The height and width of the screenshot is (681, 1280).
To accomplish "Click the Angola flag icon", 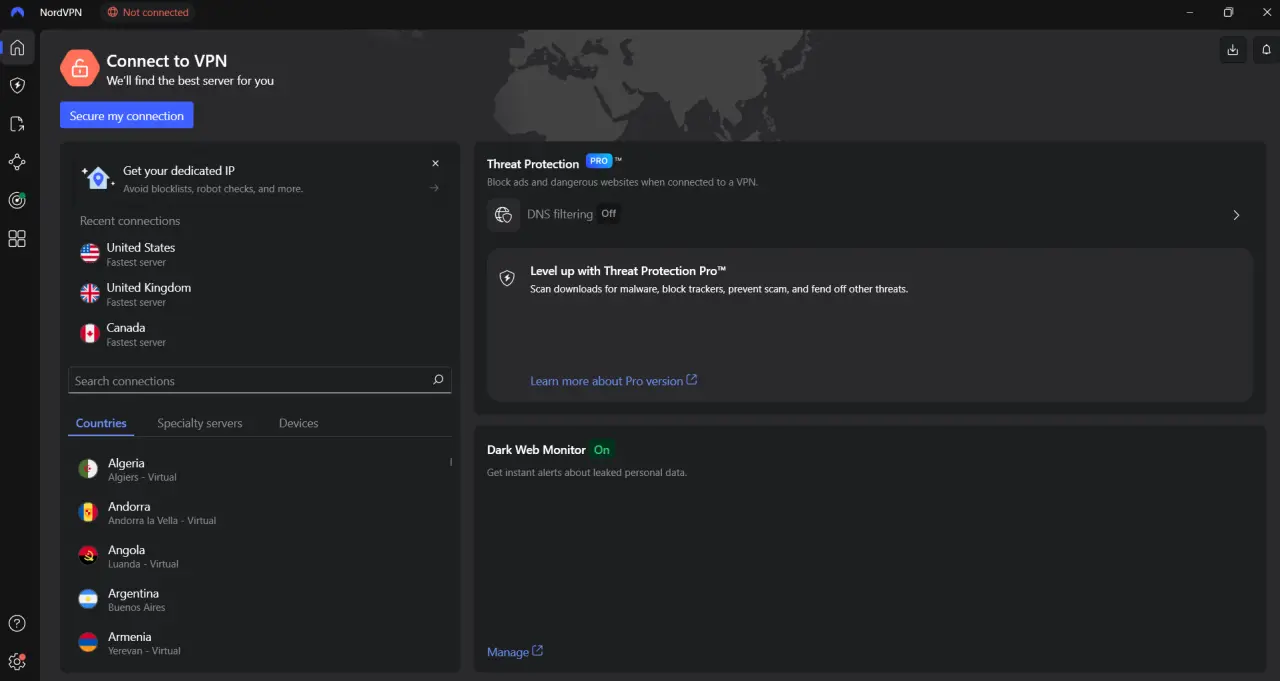I will 88,556.
